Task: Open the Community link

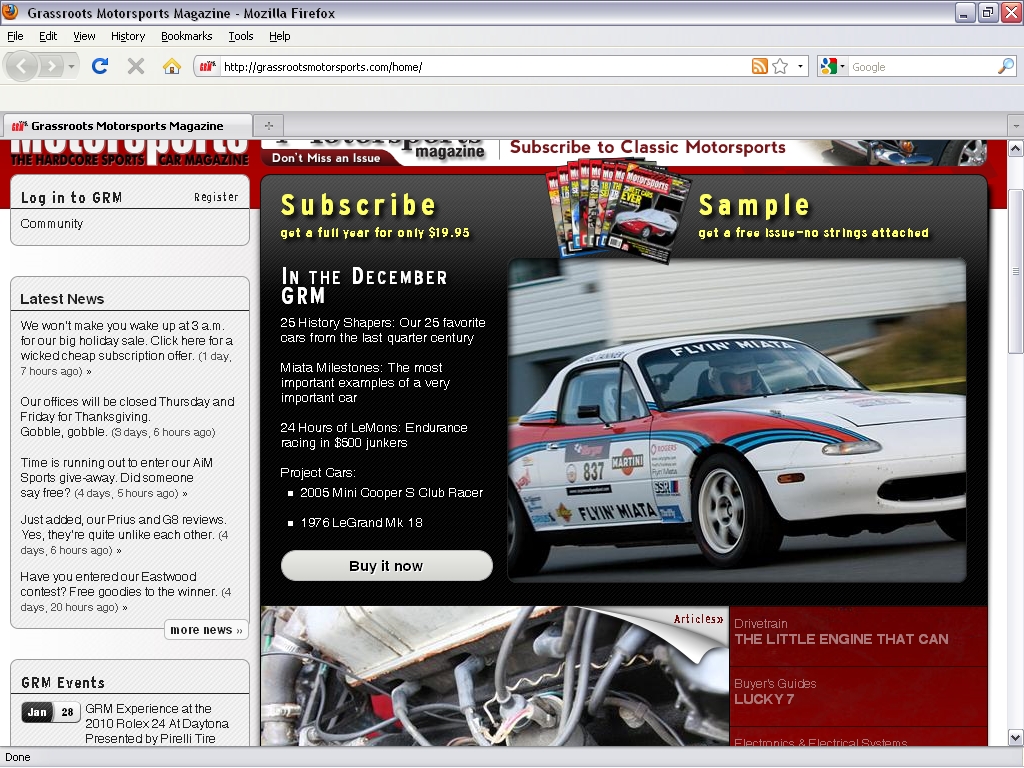Action: 52,223
